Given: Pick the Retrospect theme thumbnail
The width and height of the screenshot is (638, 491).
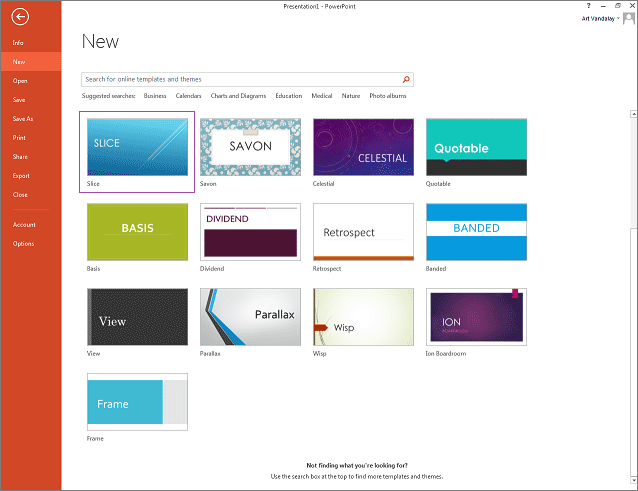Looking at the screenshot, I should point(363,232).
